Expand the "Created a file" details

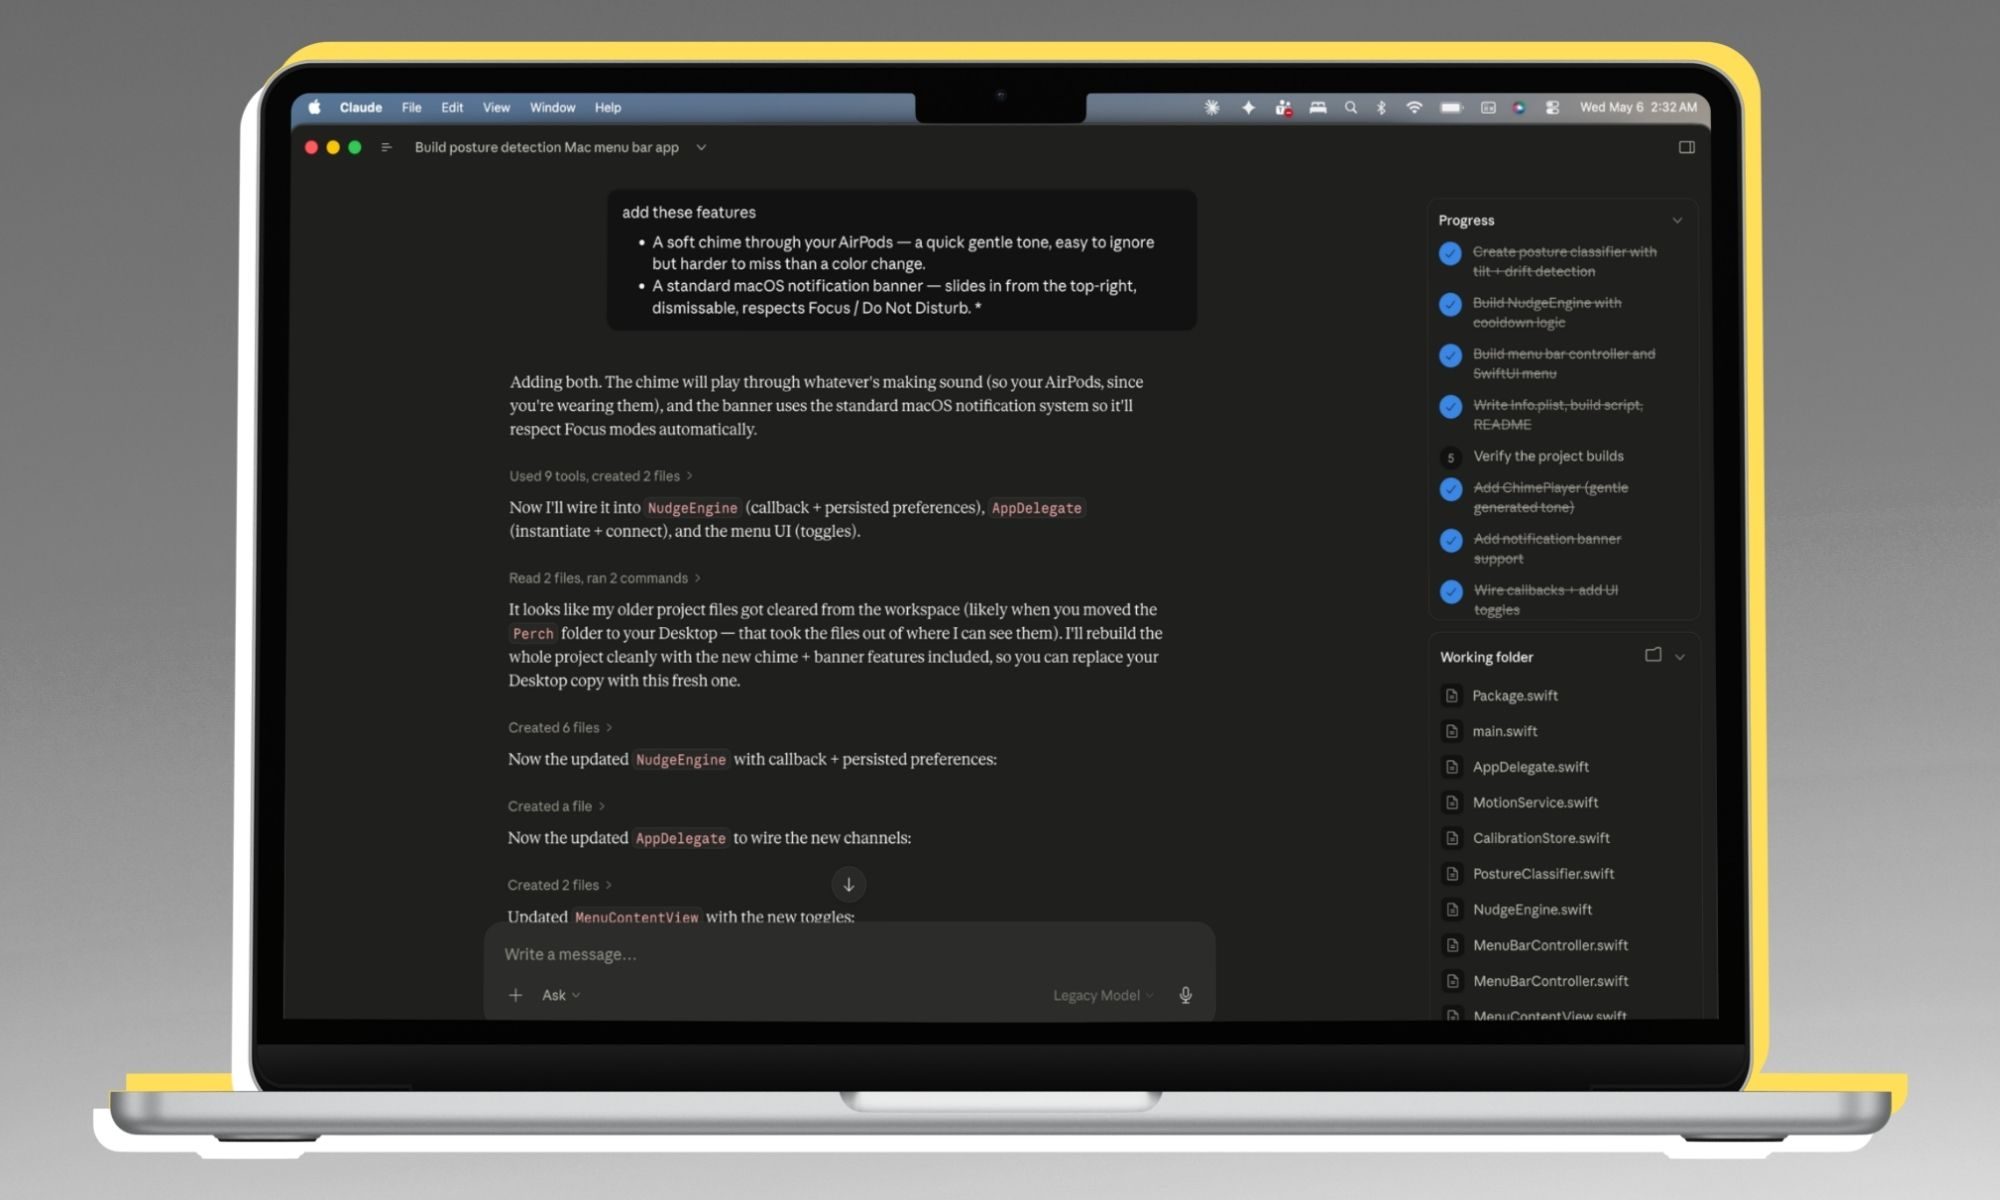pos(556,806)
